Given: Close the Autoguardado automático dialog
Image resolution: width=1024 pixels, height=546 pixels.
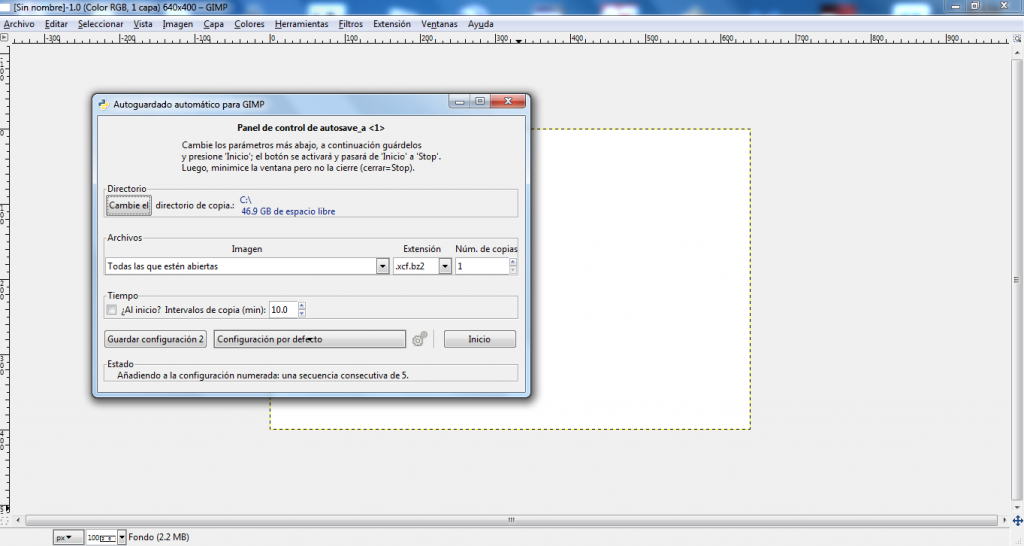Looking at the screenshot, I should tap(508, 101).
